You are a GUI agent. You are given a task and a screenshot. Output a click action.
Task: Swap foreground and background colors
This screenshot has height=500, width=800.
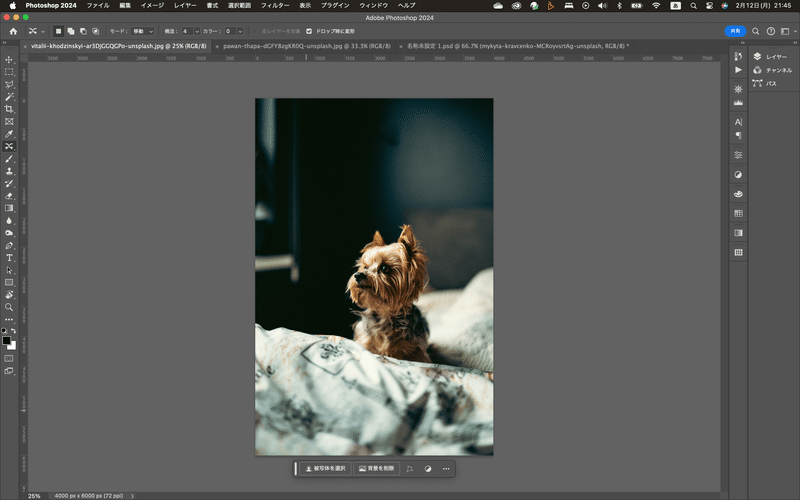pos(13,331)
